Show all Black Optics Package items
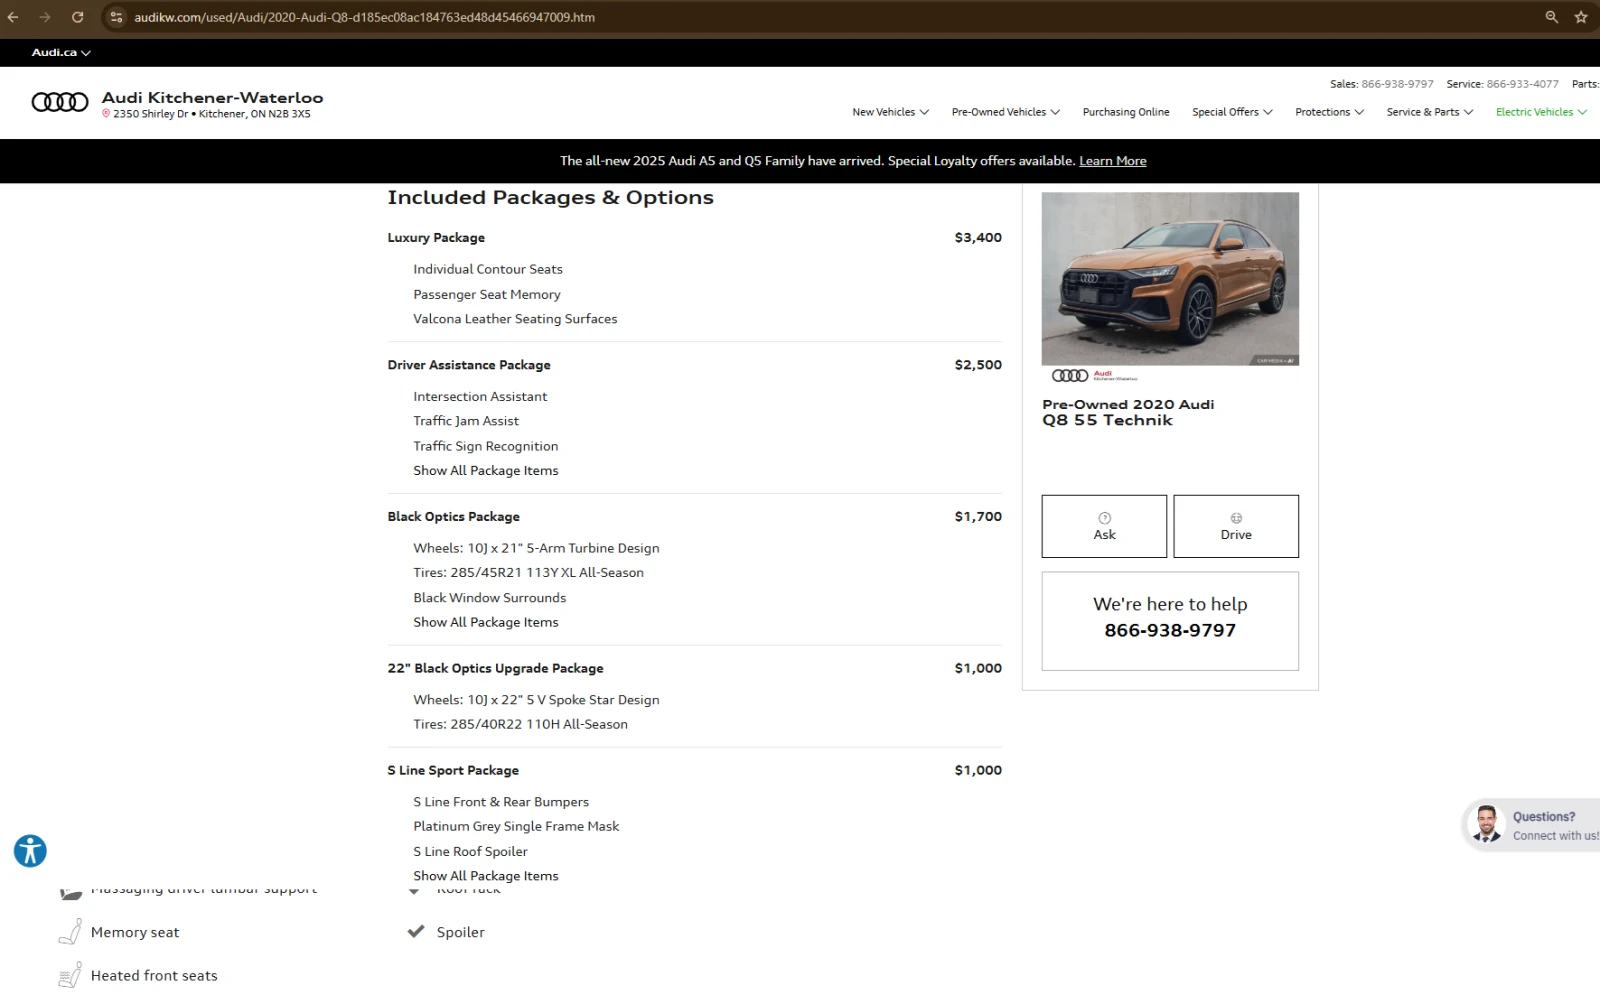Image resolution: width=1600 pixels, height=1004 pixels. (486, 622)
